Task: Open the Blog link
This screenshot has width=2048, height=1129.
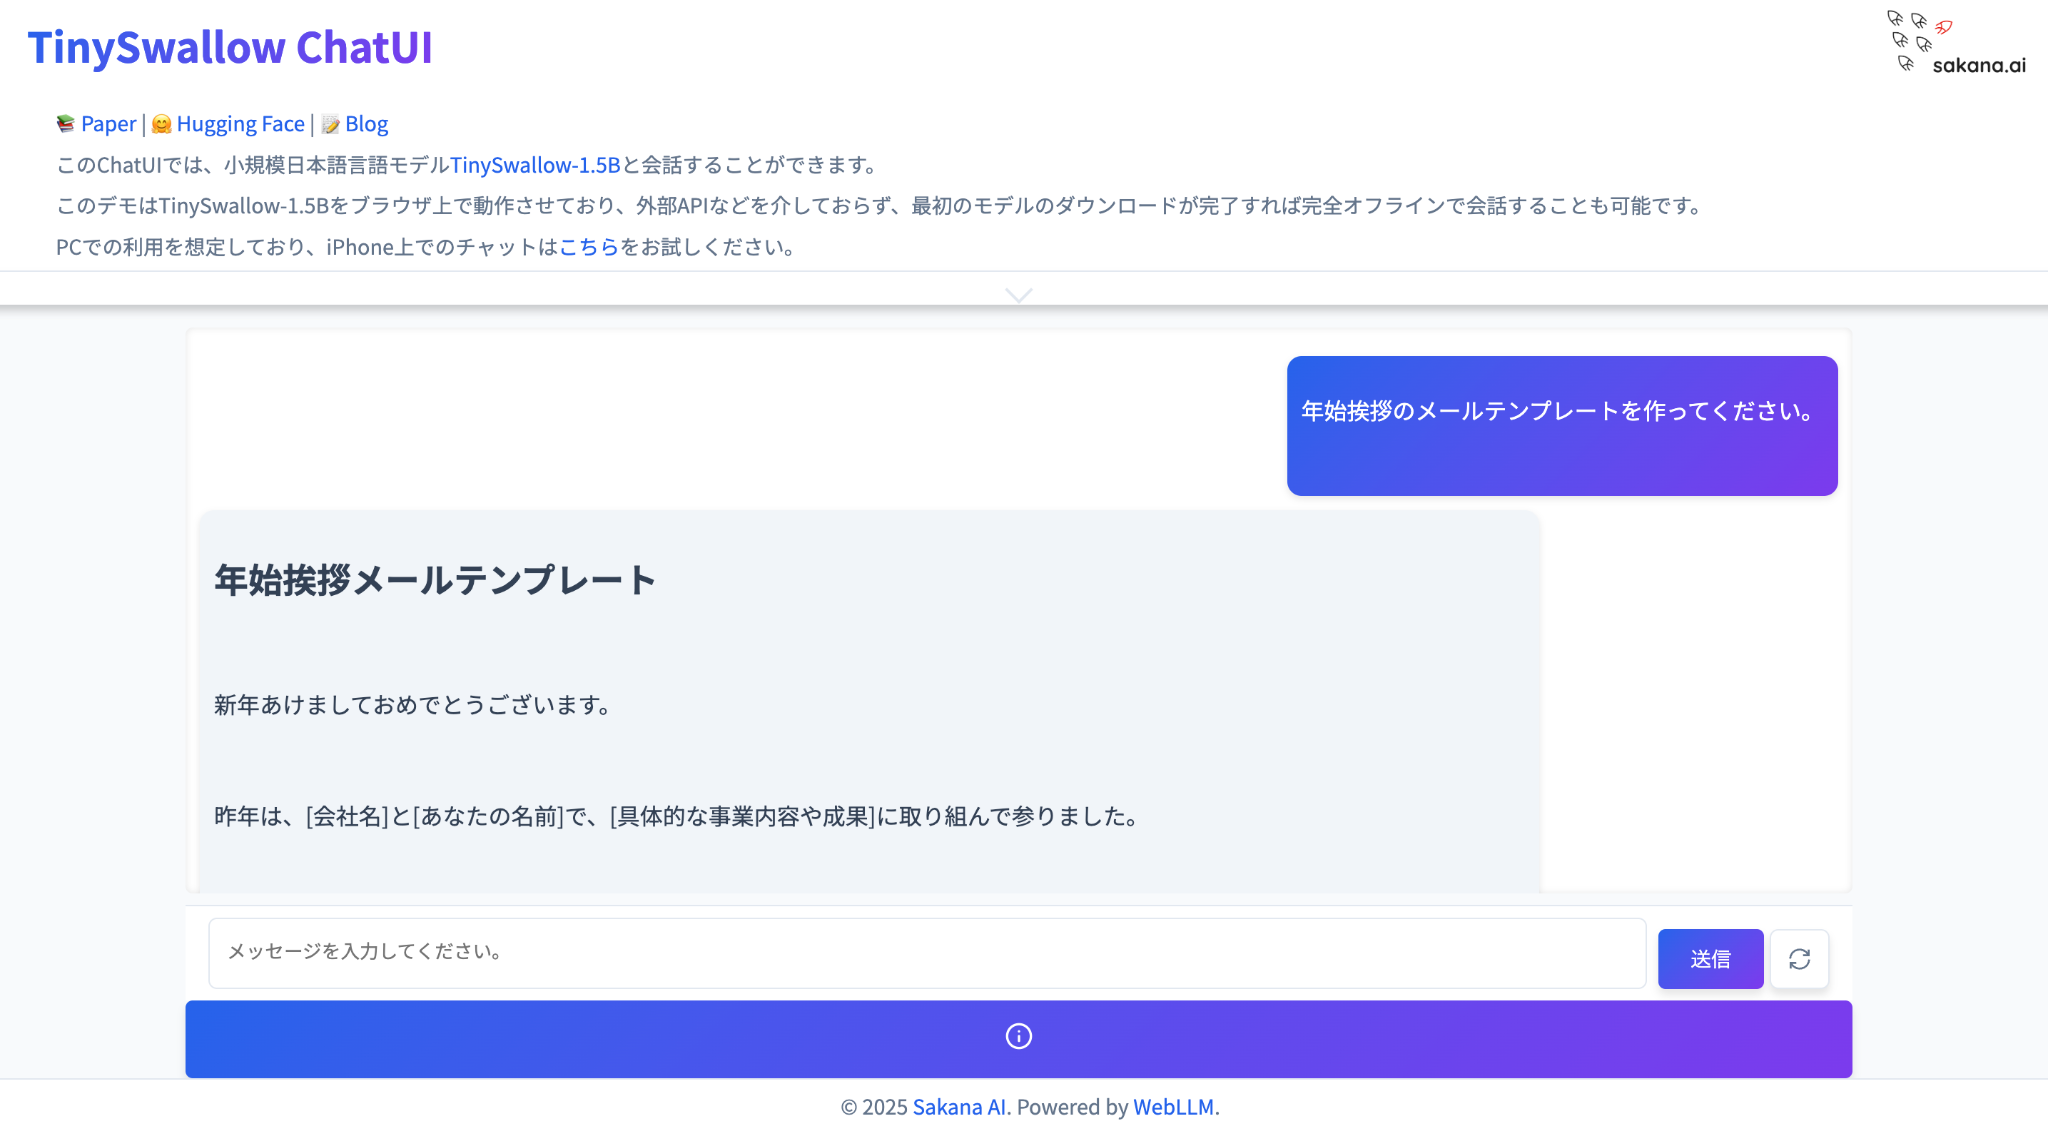Action: click(x=366, y=124)
